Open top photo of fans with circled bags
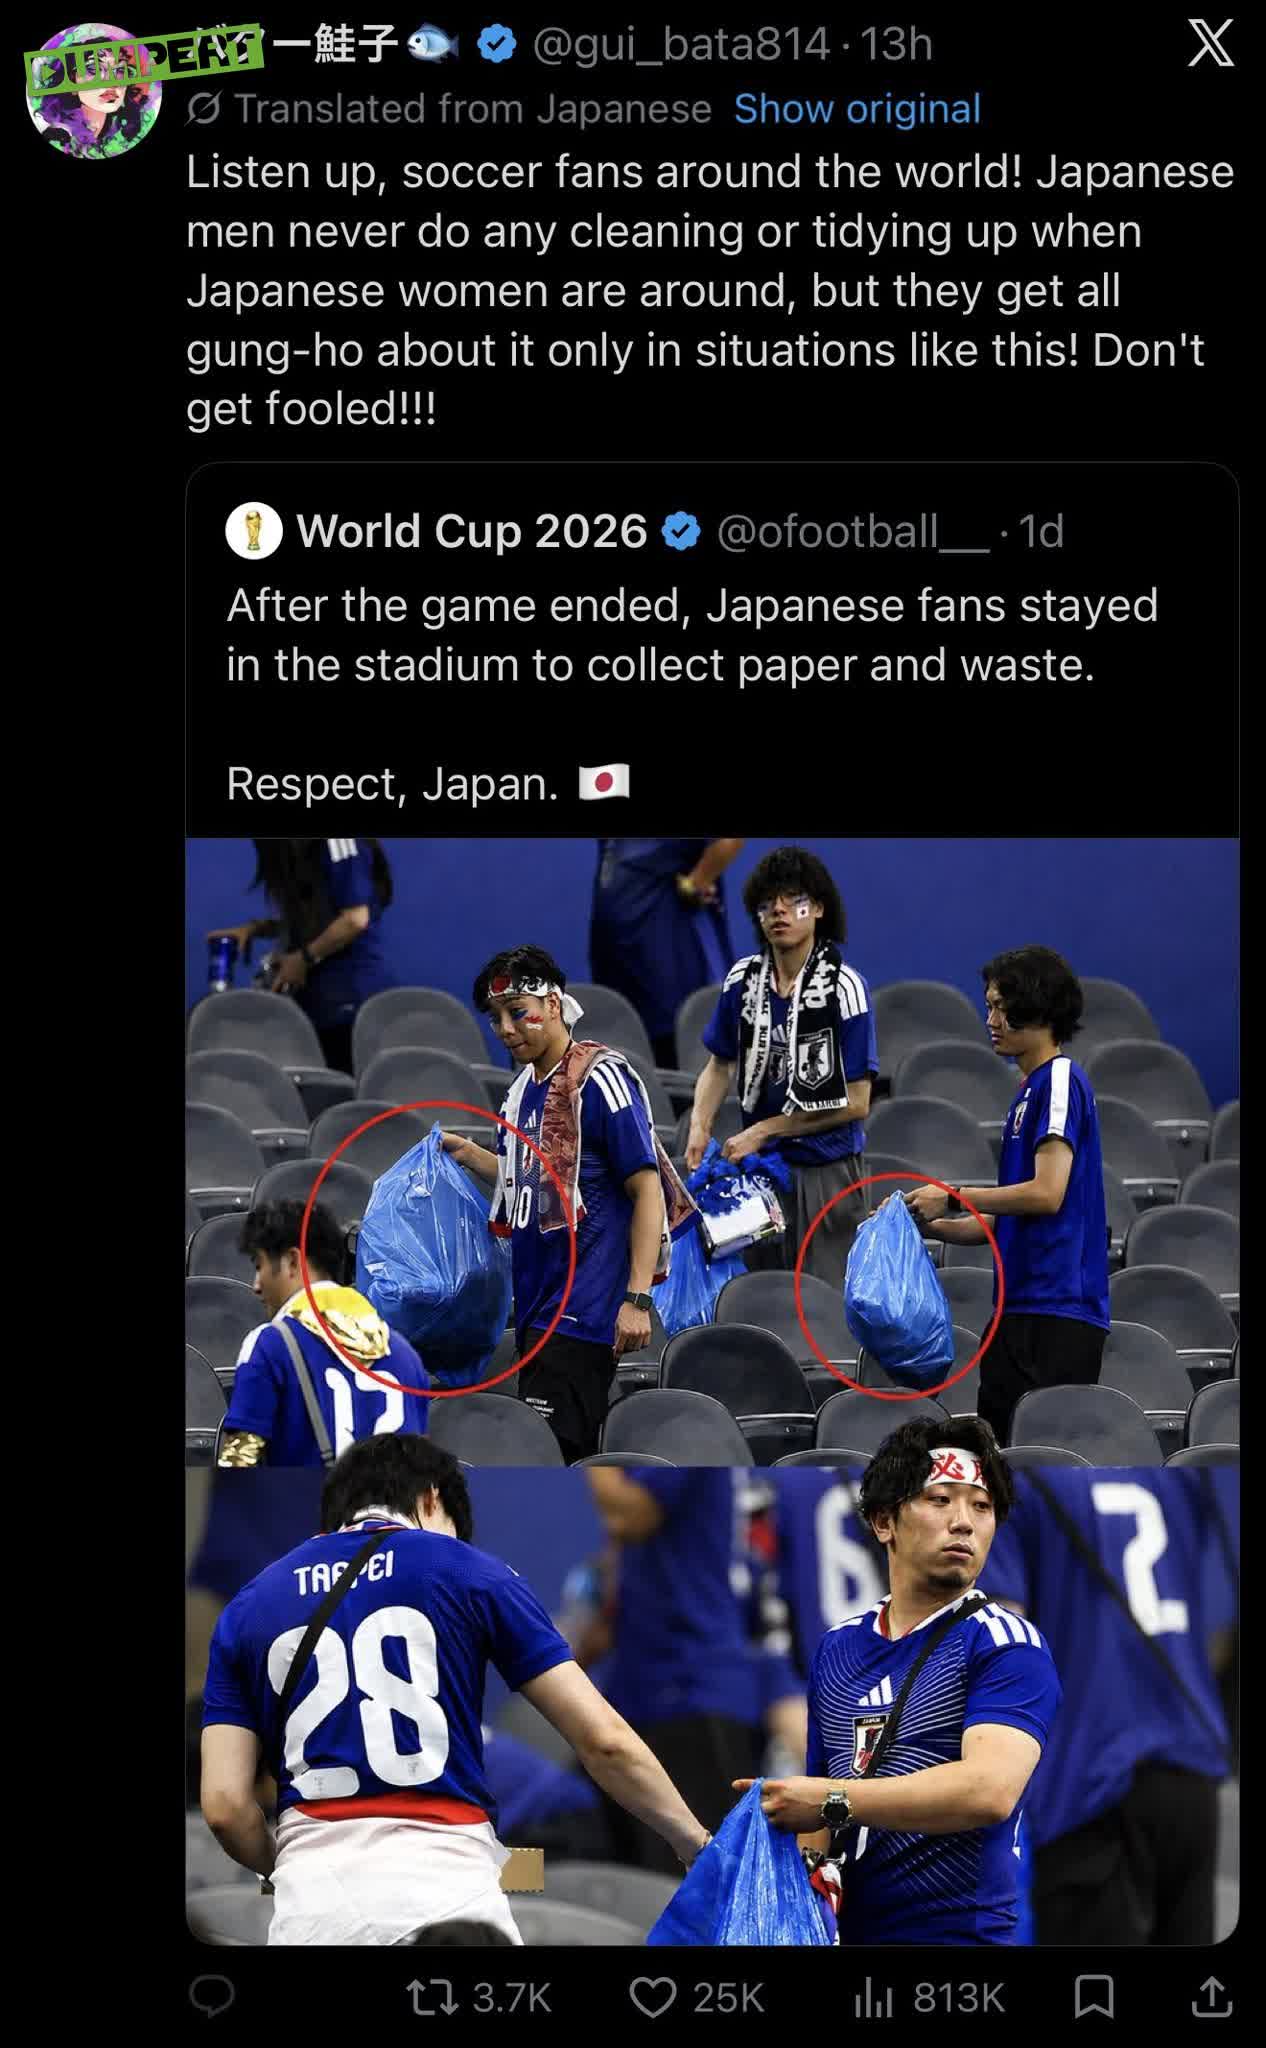Viewport: 1266px width, 2048px height. (x=712, y=1151)
